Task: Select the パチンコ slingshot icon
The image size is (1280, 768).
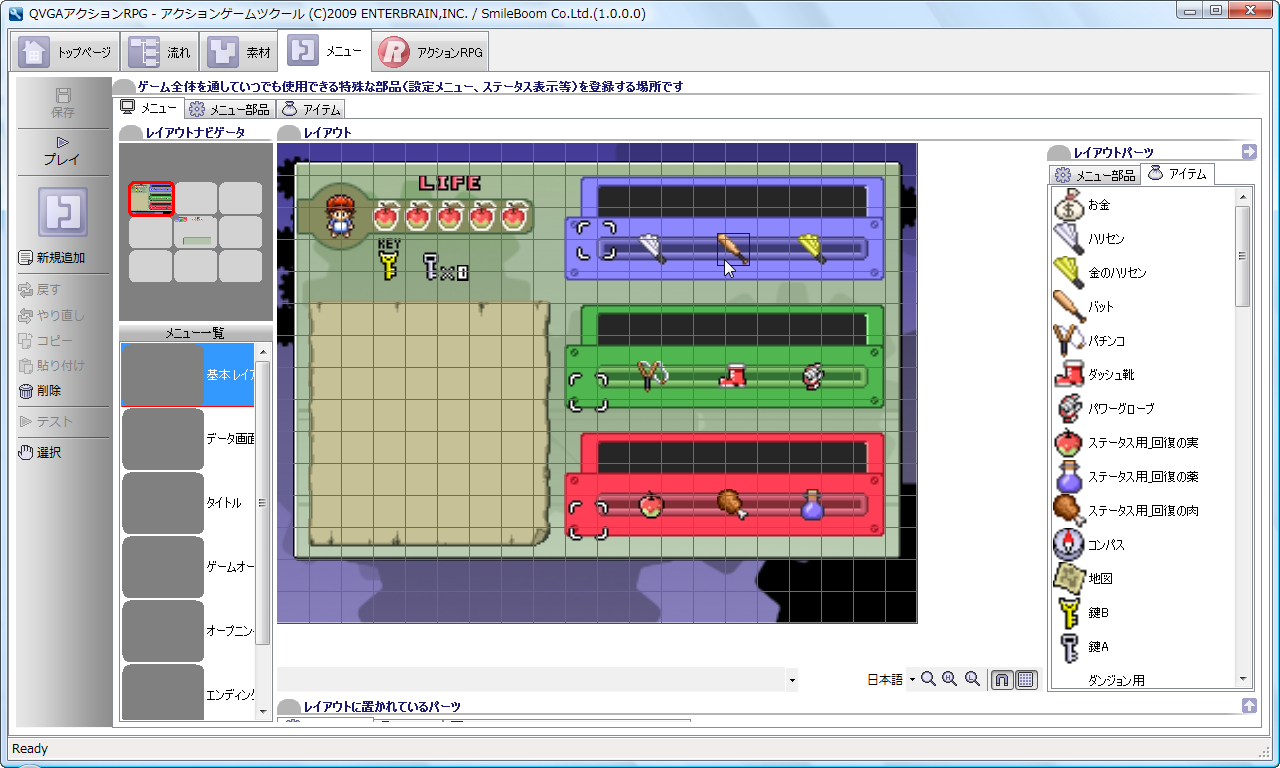Action: coord(1070,341)
